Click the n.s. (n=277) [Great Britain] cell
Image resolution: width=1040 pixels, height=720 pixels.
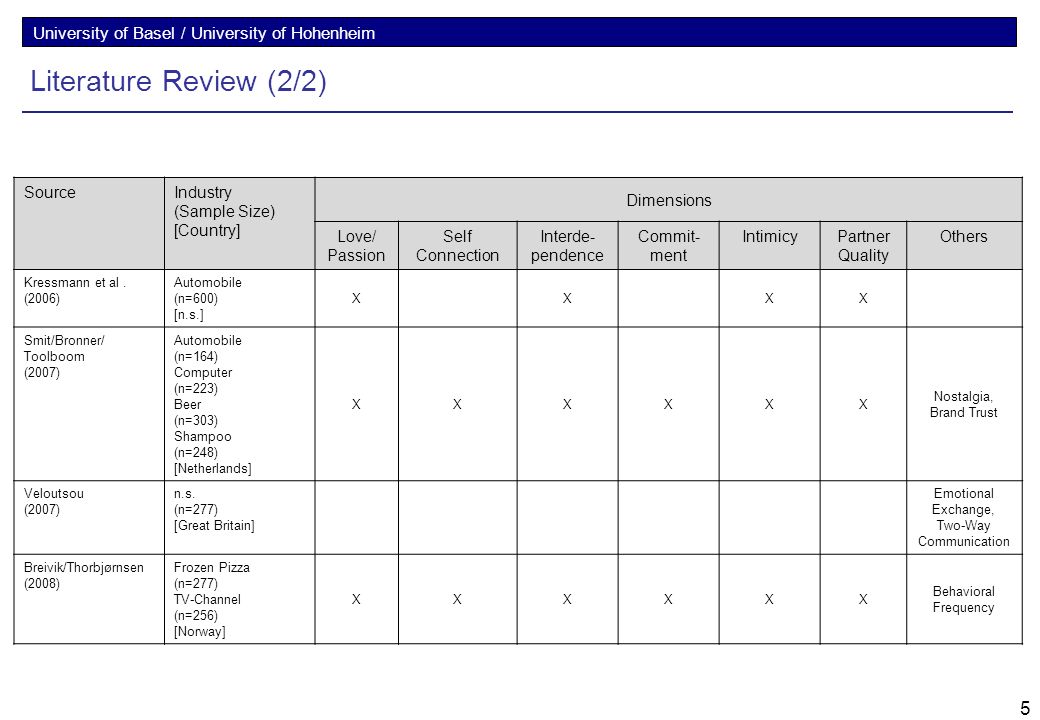tap(239, 518)
